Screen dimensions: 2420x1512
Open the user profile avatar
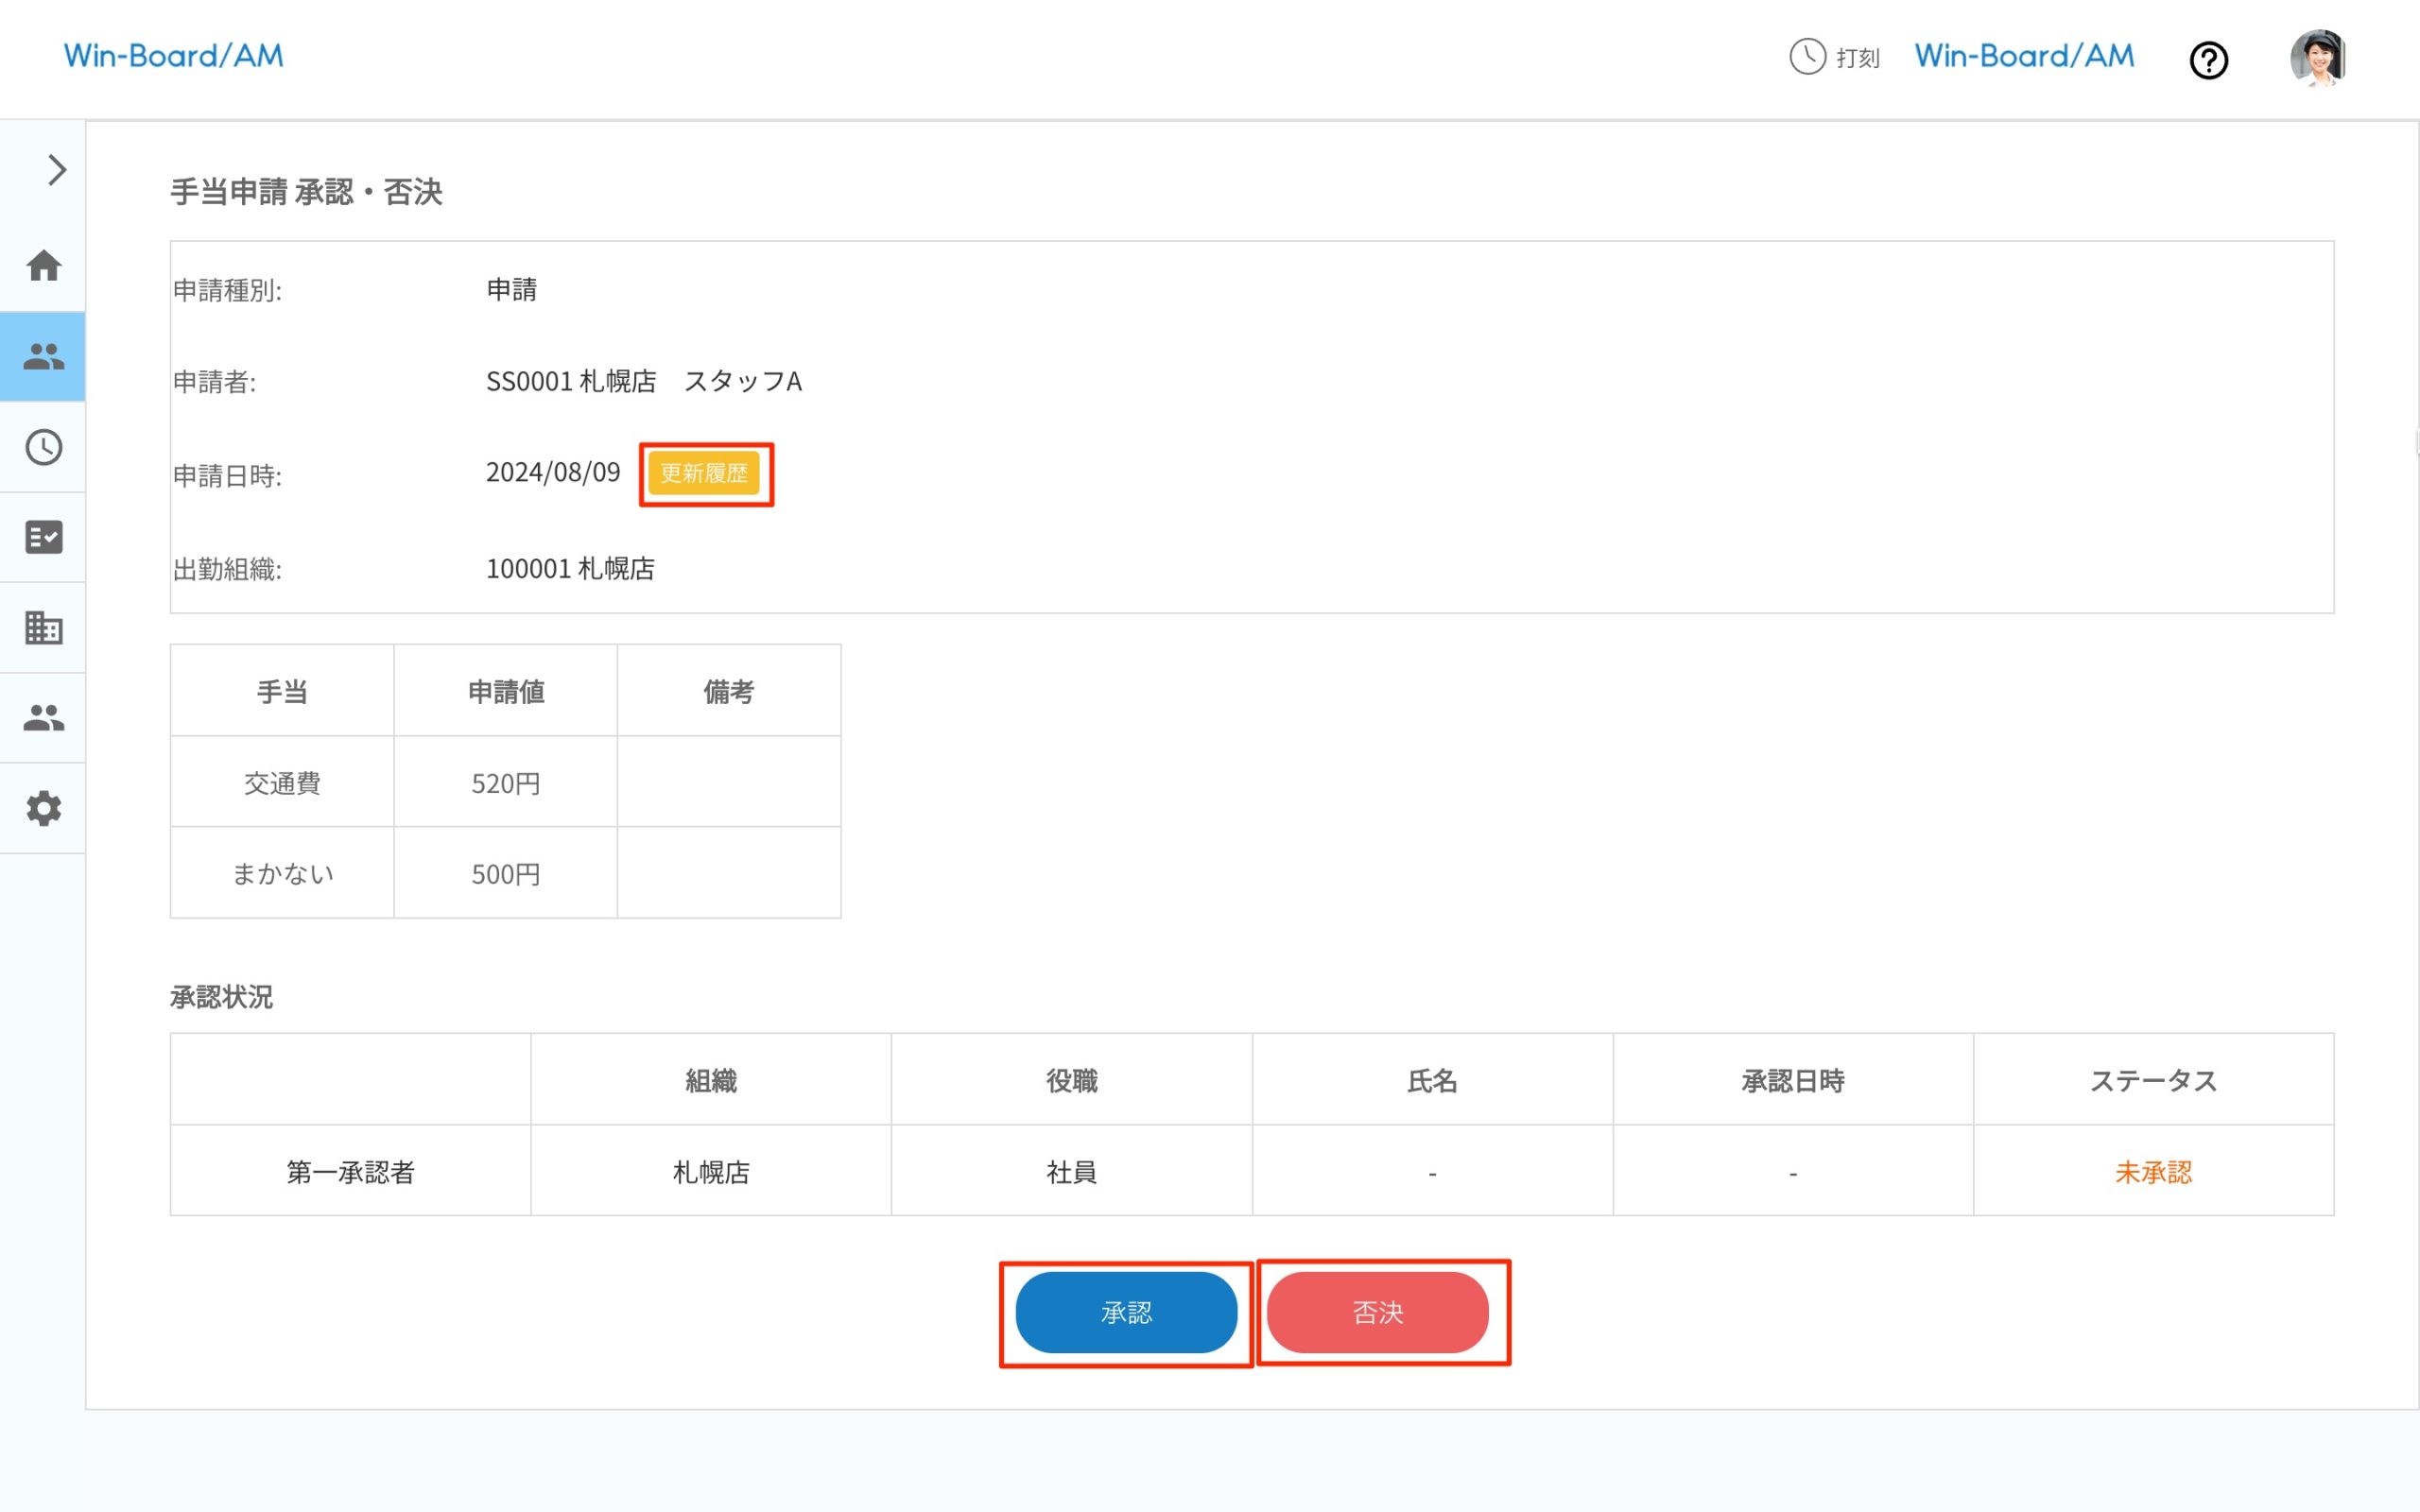(x=2317, y=57)
